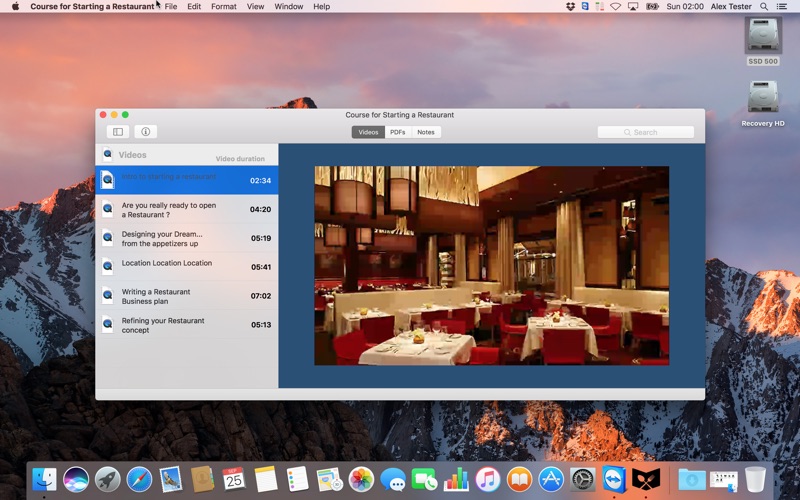Open the Window menu
Image resolution: width=800 pixels, height=500 pixels.
(289, 7)
